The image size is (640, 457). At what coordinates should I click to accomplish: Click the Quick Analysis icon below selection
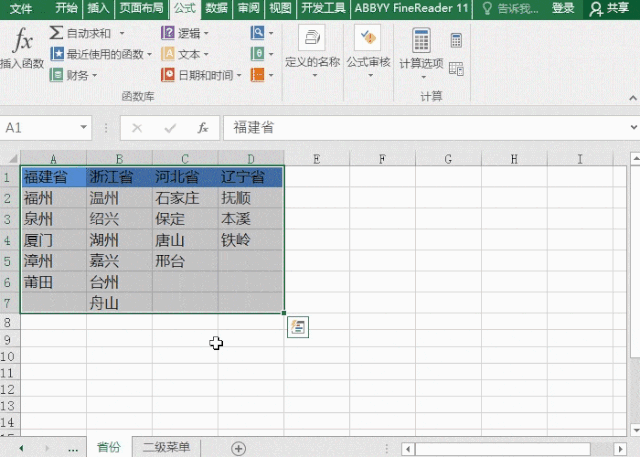pos(298,327)
